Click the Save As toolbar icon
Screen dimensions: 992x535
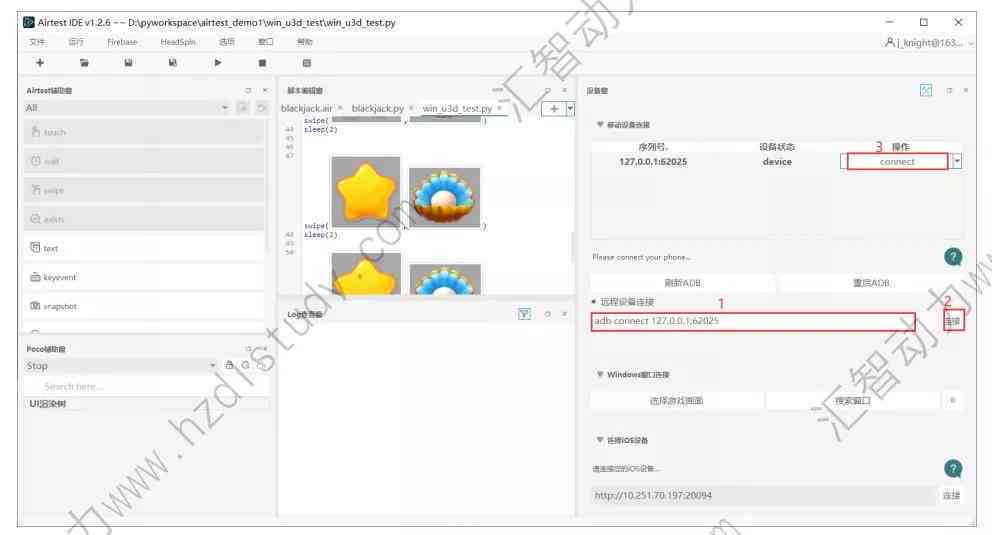[173, 63]
